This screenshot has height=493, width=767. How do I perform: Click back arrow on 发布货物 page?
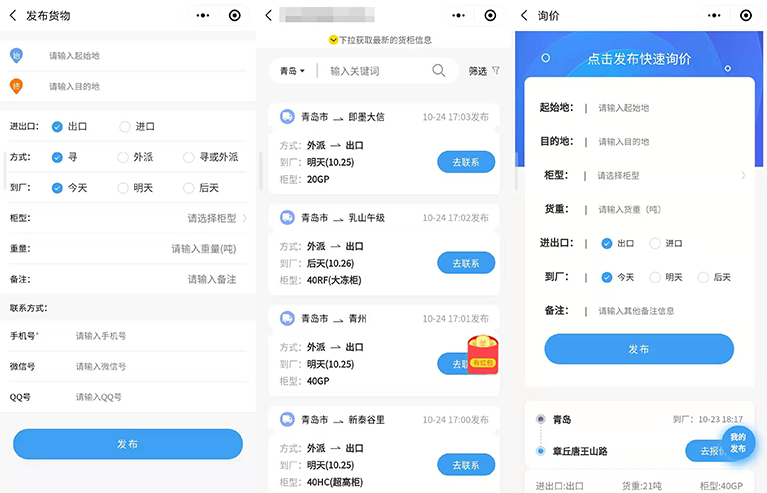tap(13, 16)
